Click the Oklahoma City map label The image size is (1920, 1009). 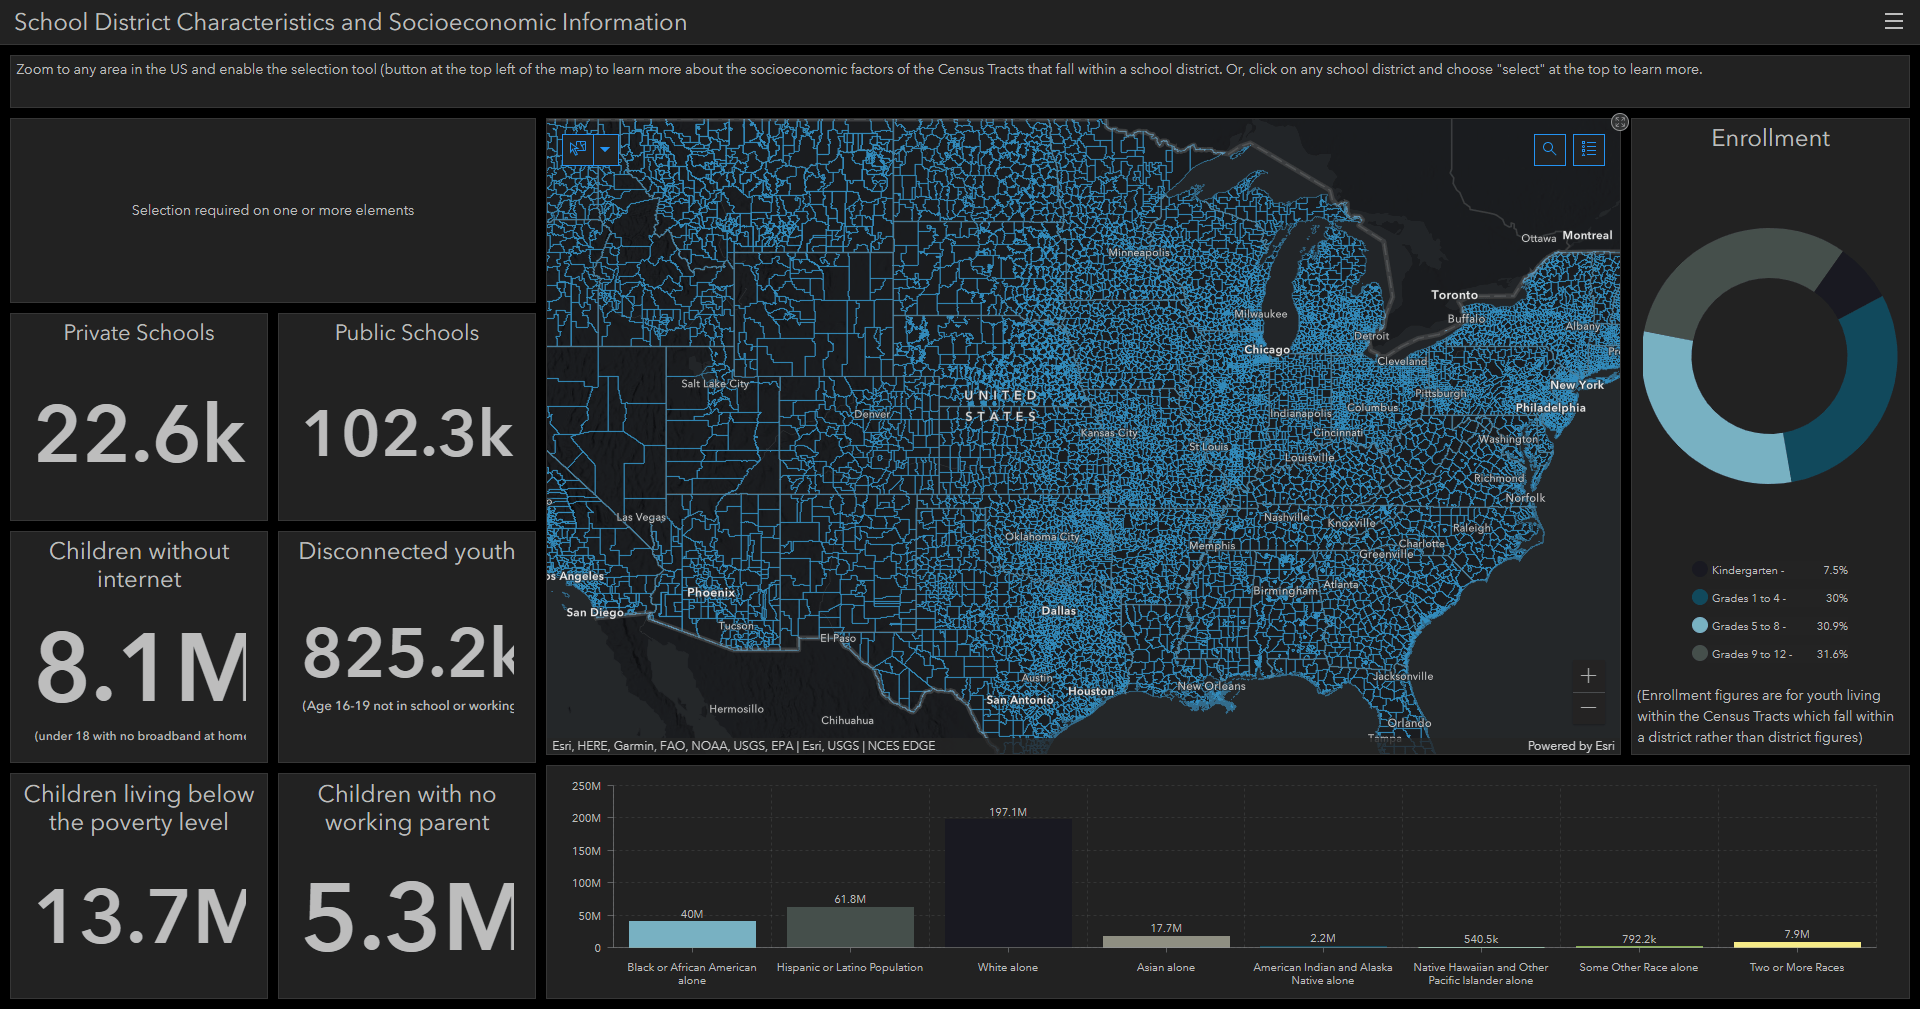pos(1043,537)
